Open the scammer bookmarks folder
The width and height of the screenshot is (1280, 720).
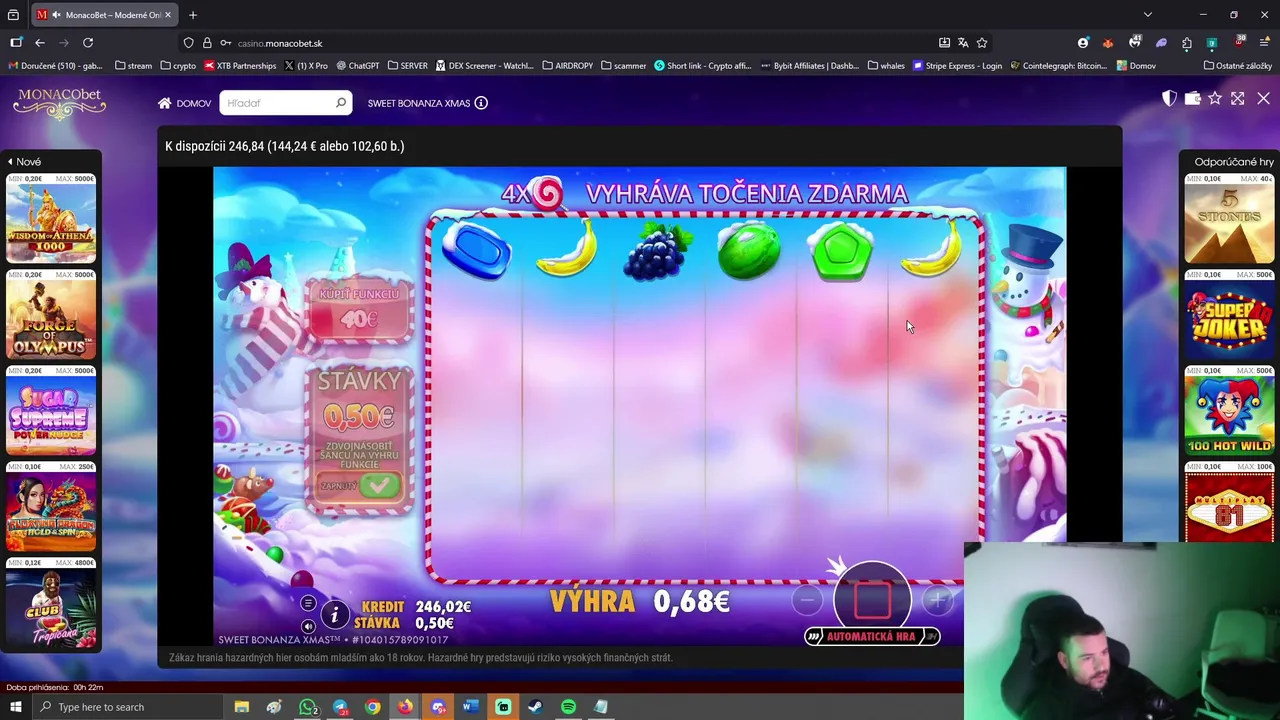624,66
